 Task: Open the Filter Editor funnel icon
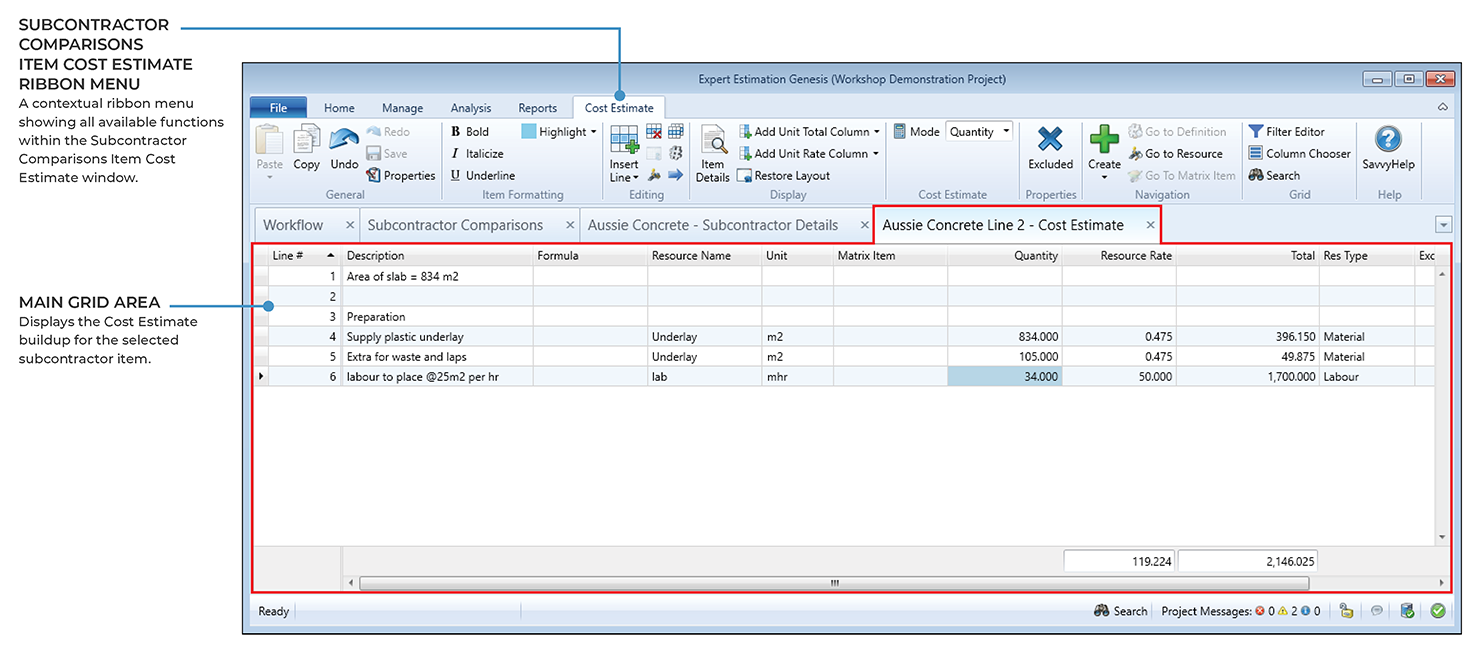[1256, 131]
